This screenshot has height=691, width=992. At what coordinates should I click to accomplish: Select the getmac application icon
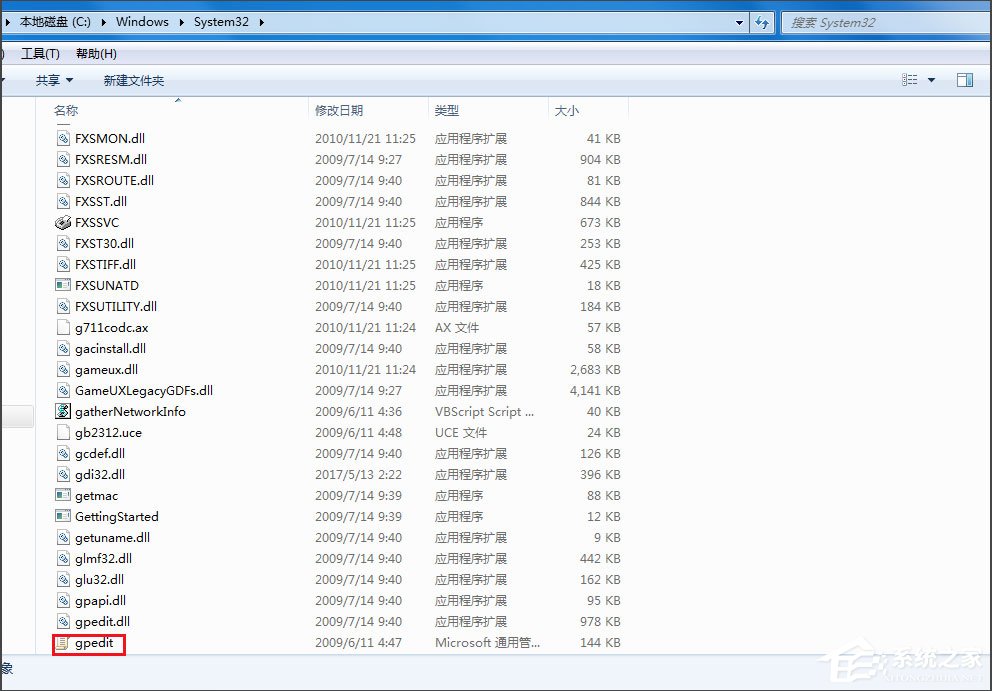(x=62, y=495)
